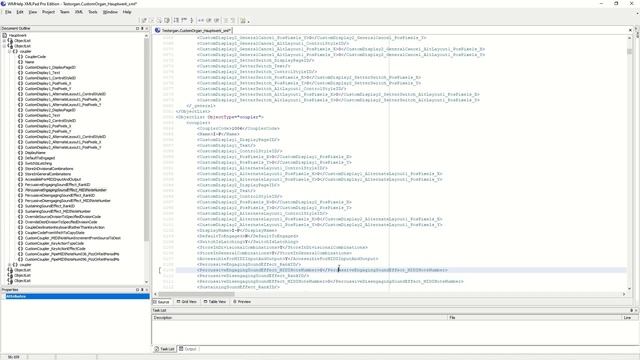This screenshot has height=360, width=640.
Task: Click the editor scroll-right arrow
Action: [x=624, y=294]
